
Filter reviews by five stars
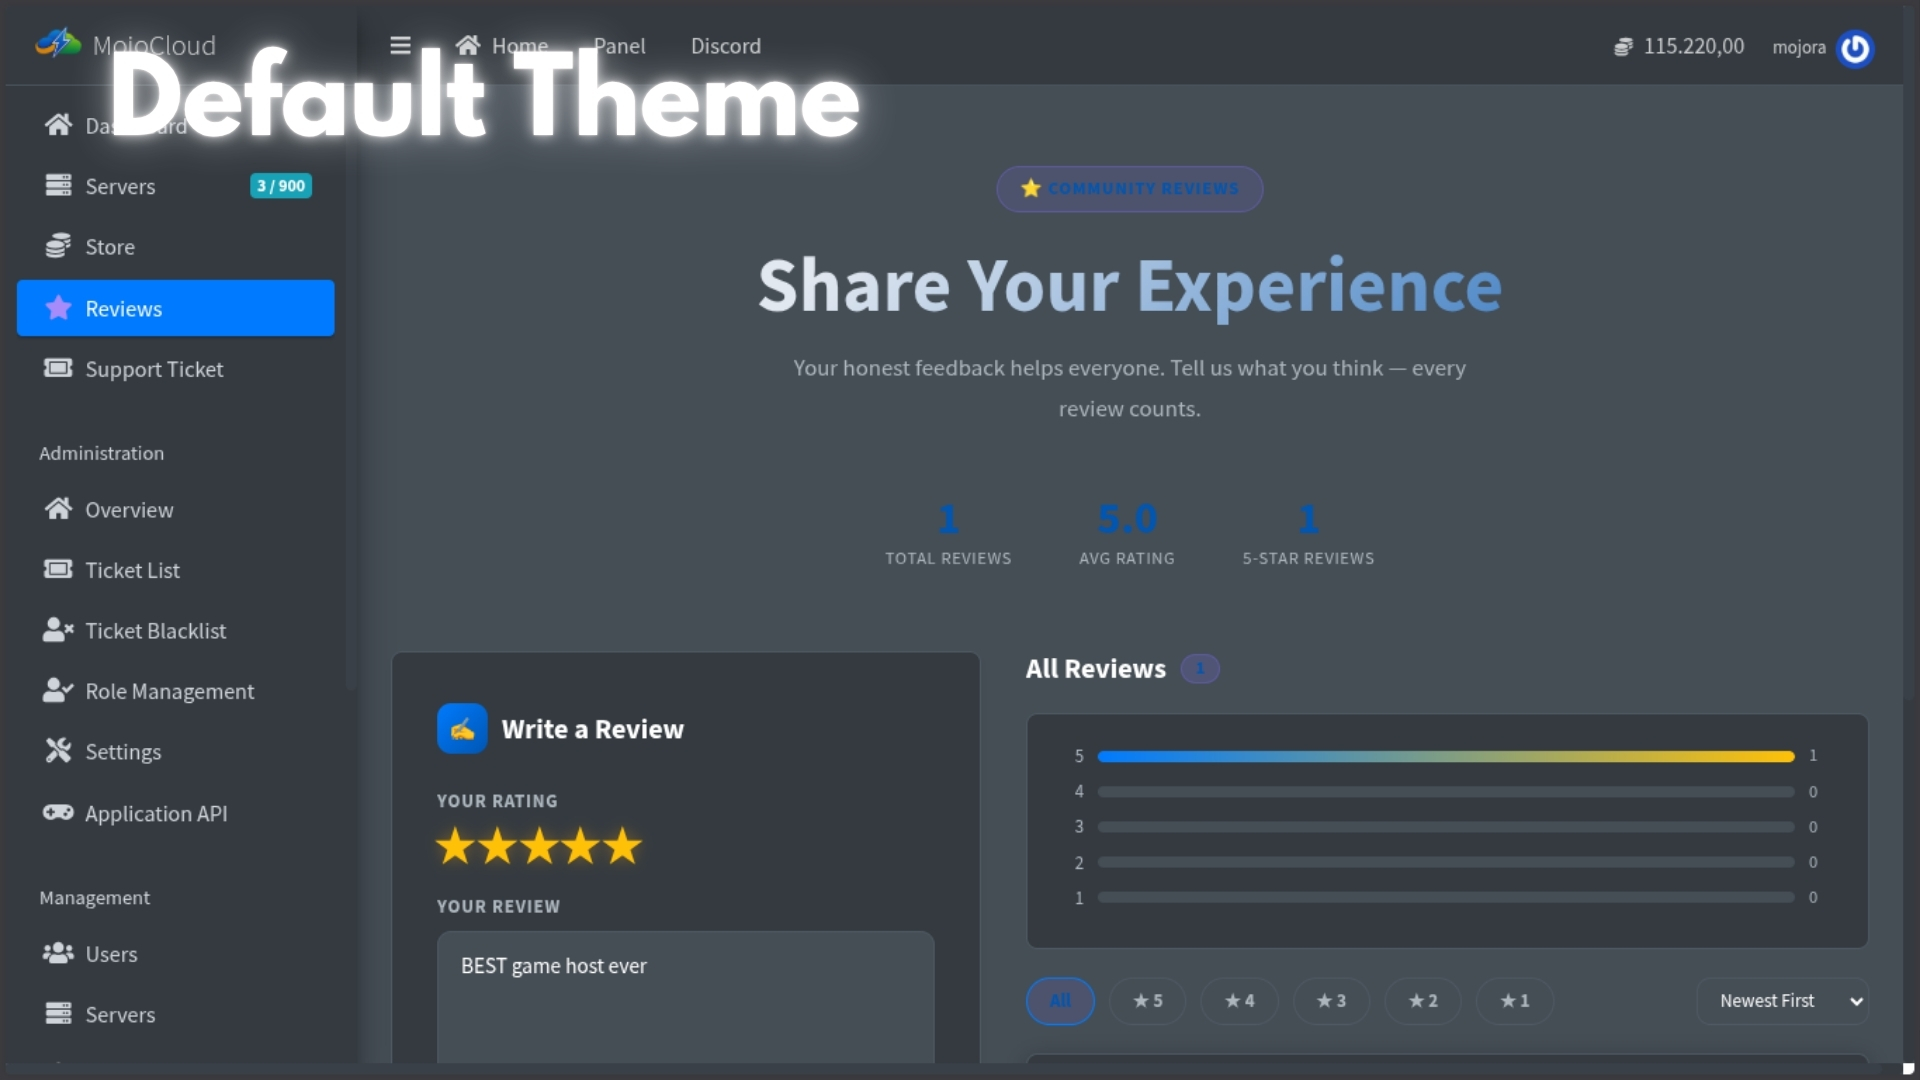tap(1147, 1001)
